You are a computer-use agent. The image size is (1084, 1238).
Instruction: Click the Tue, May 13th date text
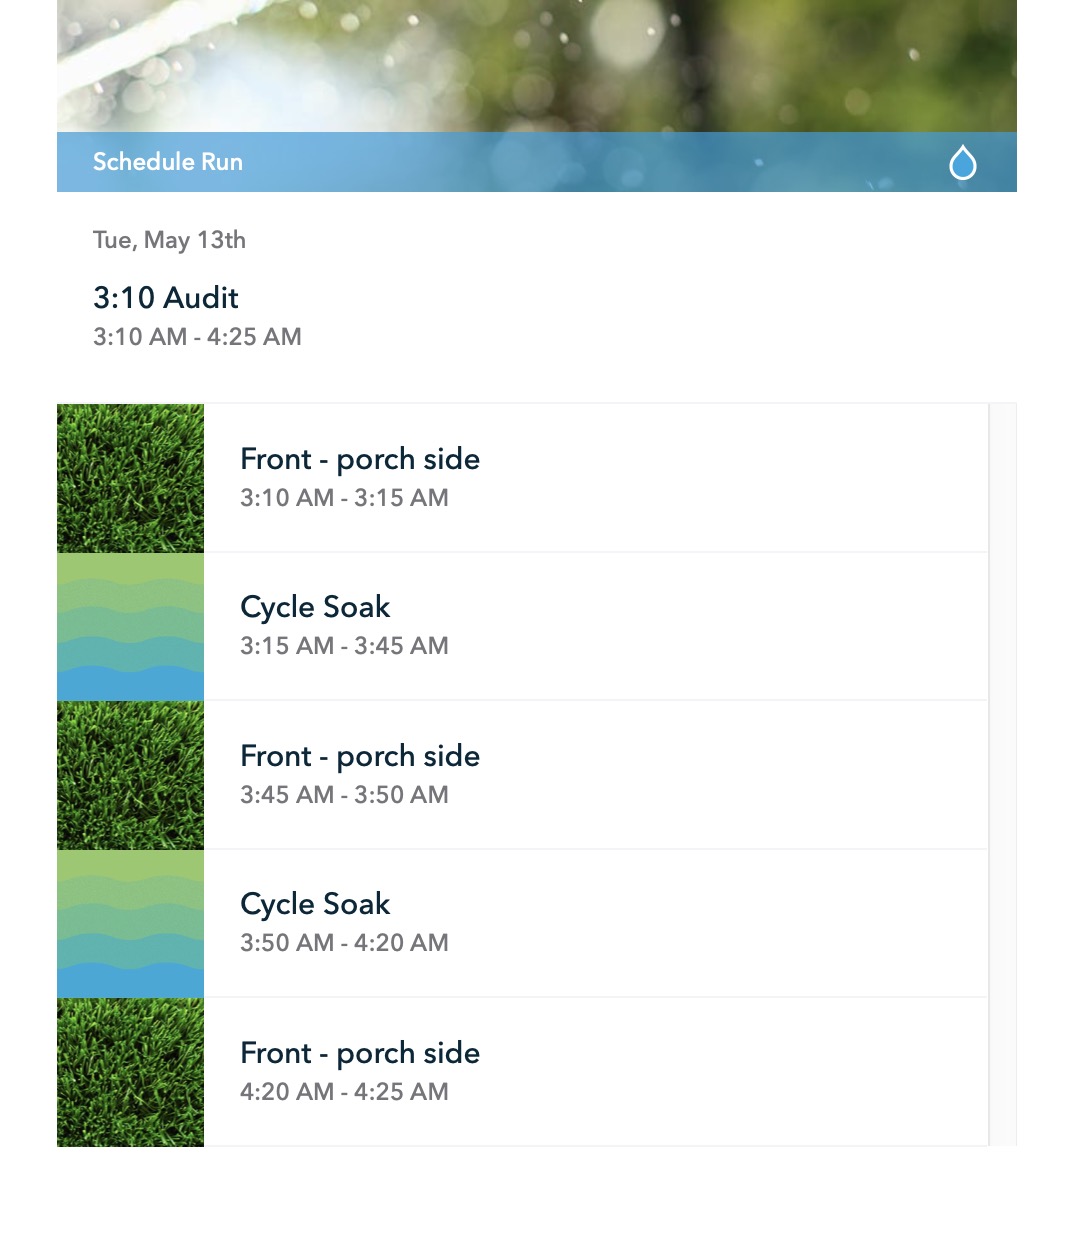tap(169, 240)
